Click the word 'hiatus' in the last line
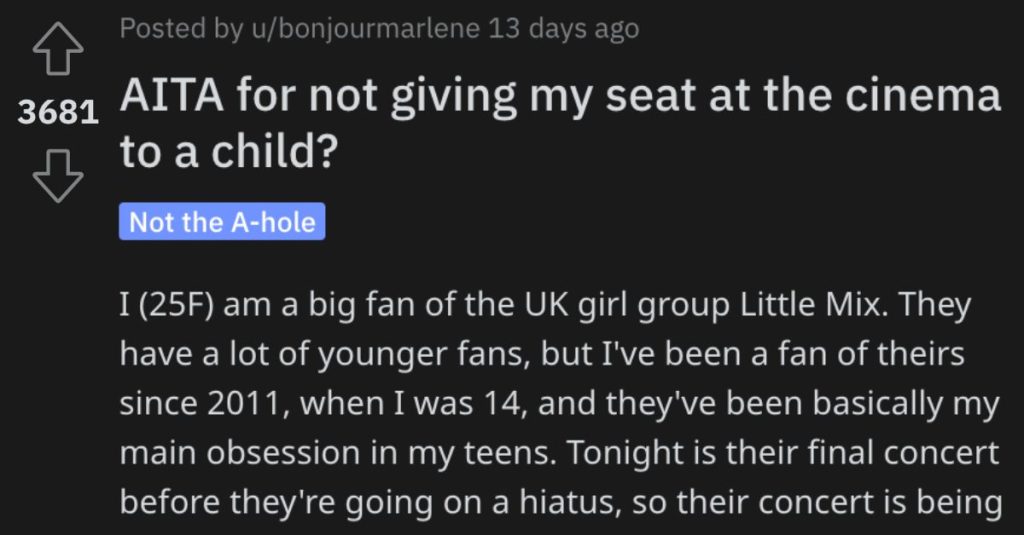The width and height of the screenshot is (1024, 535). click(x=569, y=502)
